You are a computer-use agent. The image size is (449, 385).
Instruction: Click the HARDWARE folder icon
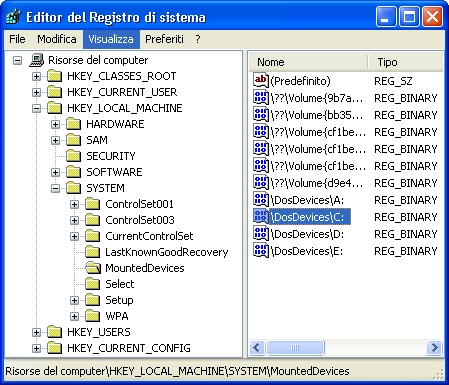pyautogui.click(x=73, y=124)
